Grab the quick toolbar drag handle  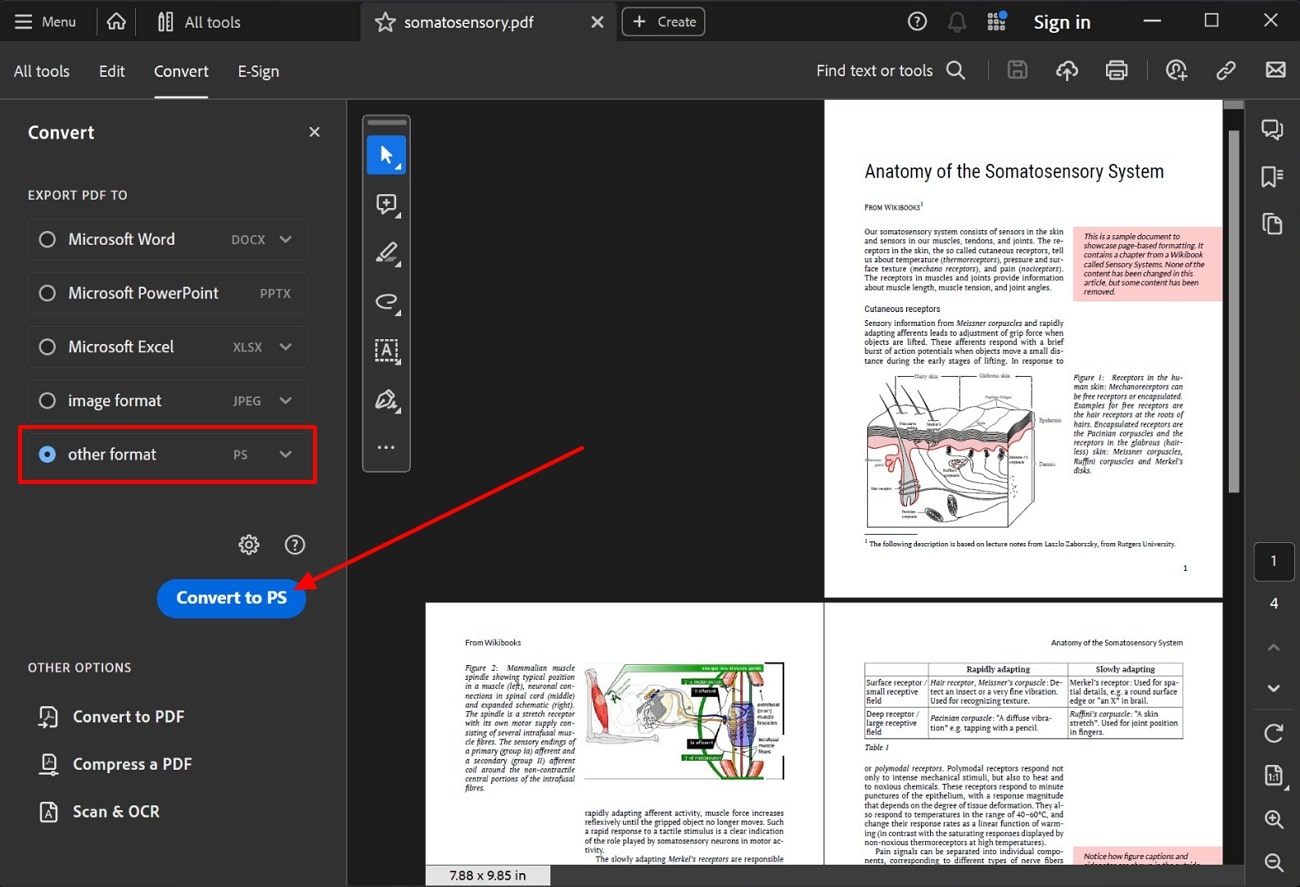(387, 123)
